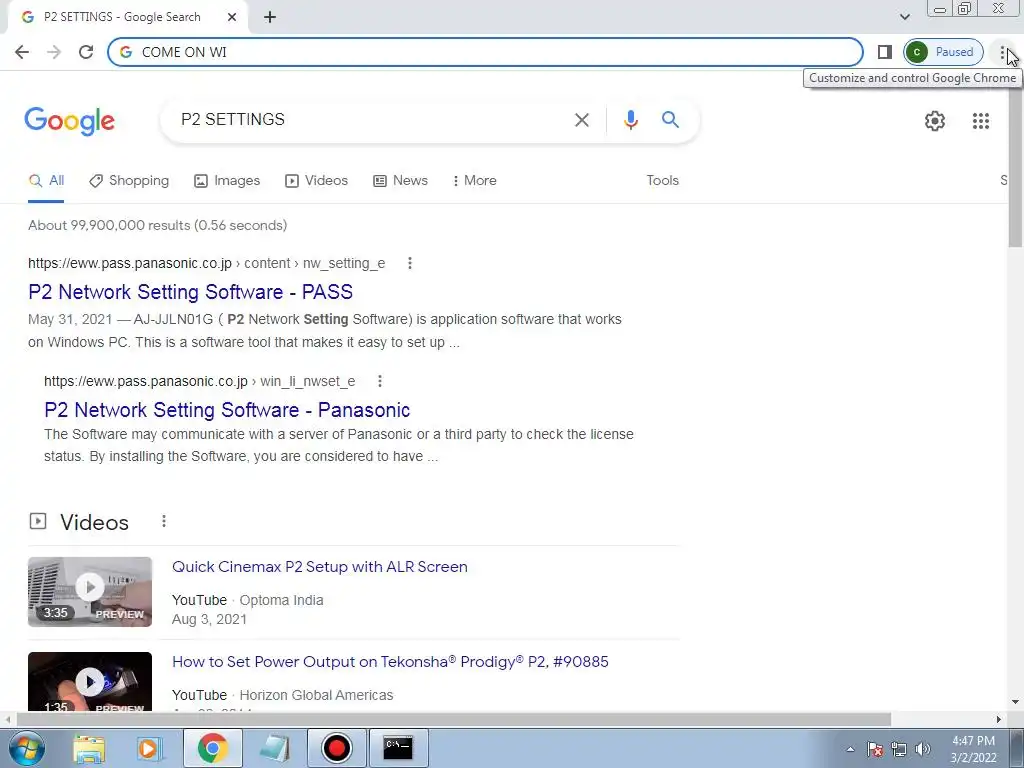1024x768 pixels.
Task: Expand the More search filters
Action: pyautogui.click(x=475, y=181)
